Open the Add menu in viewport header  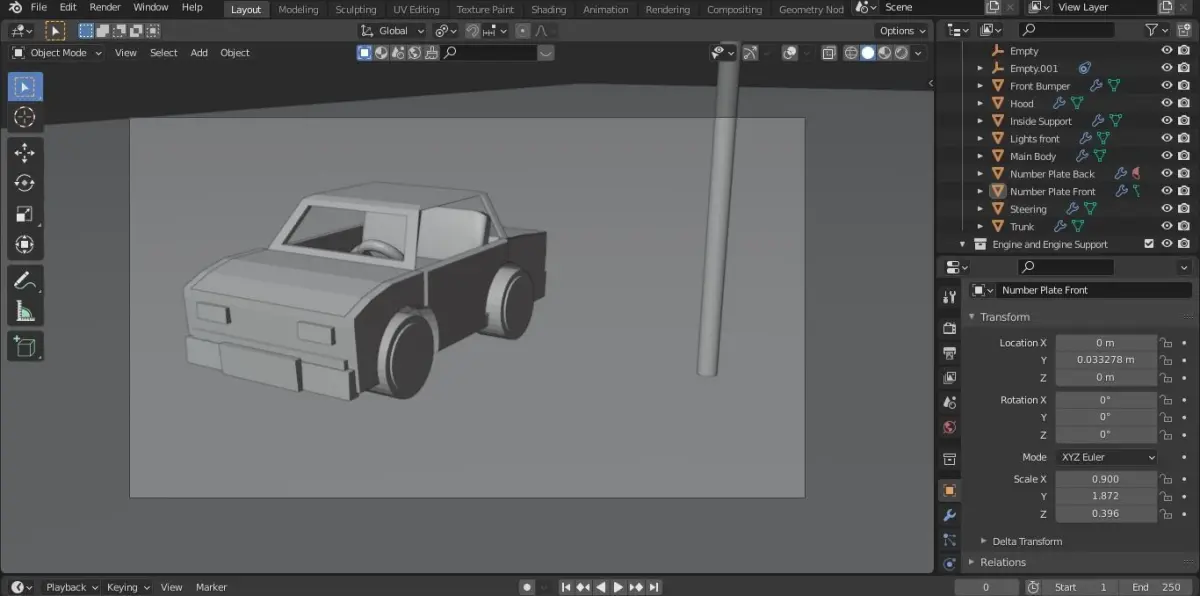click(199, 53)
